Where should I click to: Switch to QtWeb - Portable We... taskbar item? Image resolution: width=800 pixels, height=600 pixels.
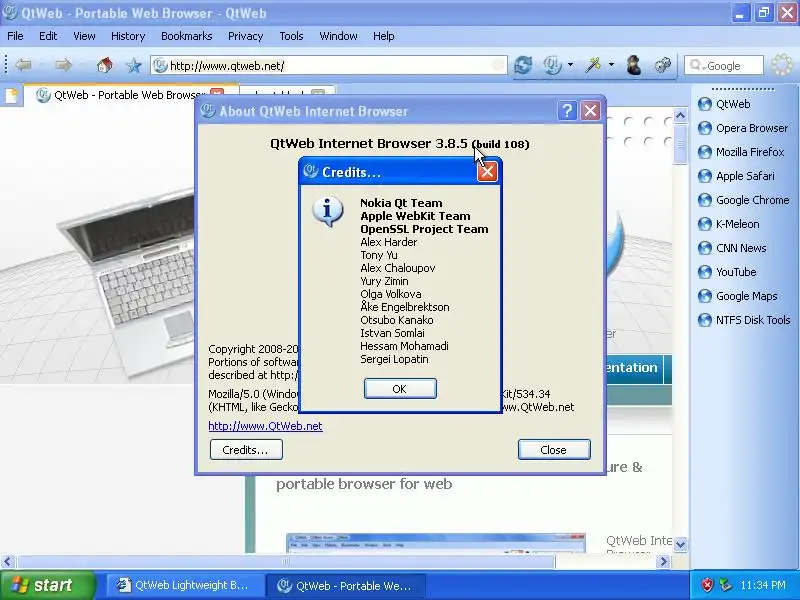click(345, 585)
